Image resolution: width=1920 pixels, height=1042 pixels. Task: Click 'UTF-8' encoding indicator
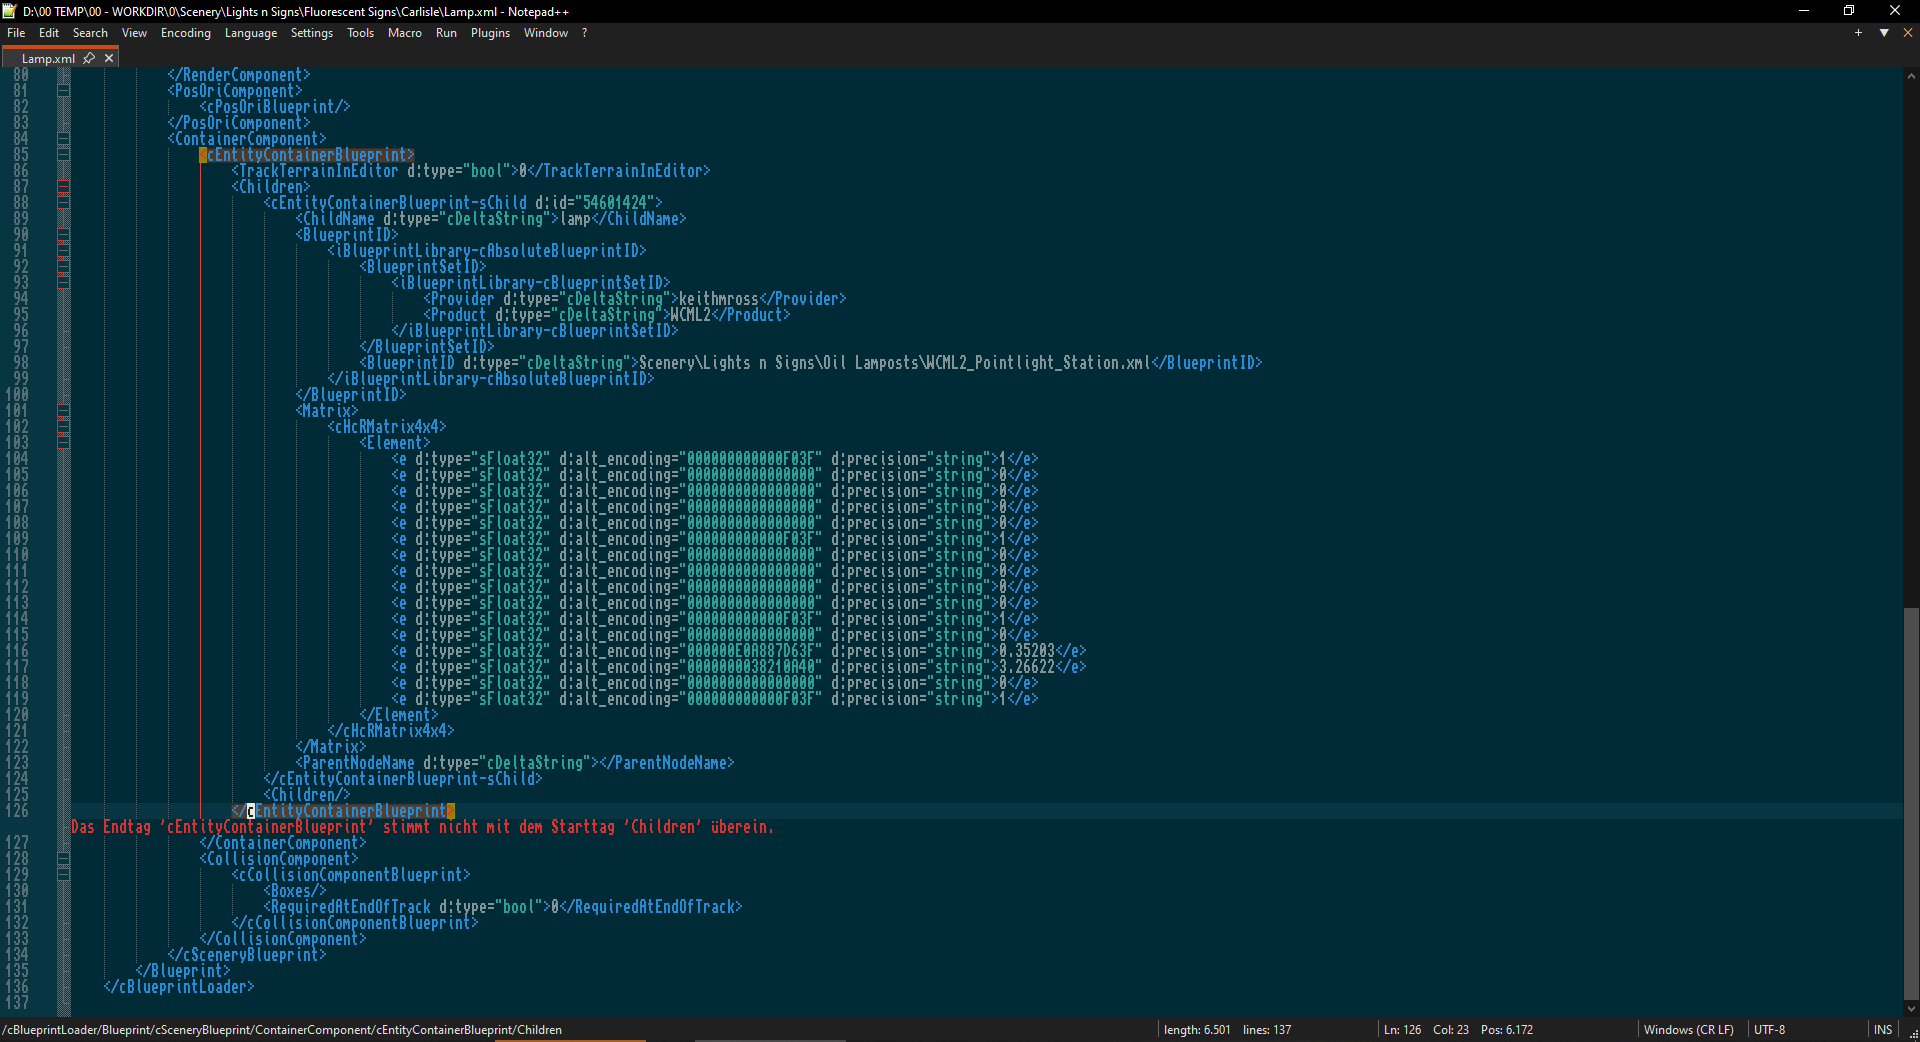coord(1769,1030)
